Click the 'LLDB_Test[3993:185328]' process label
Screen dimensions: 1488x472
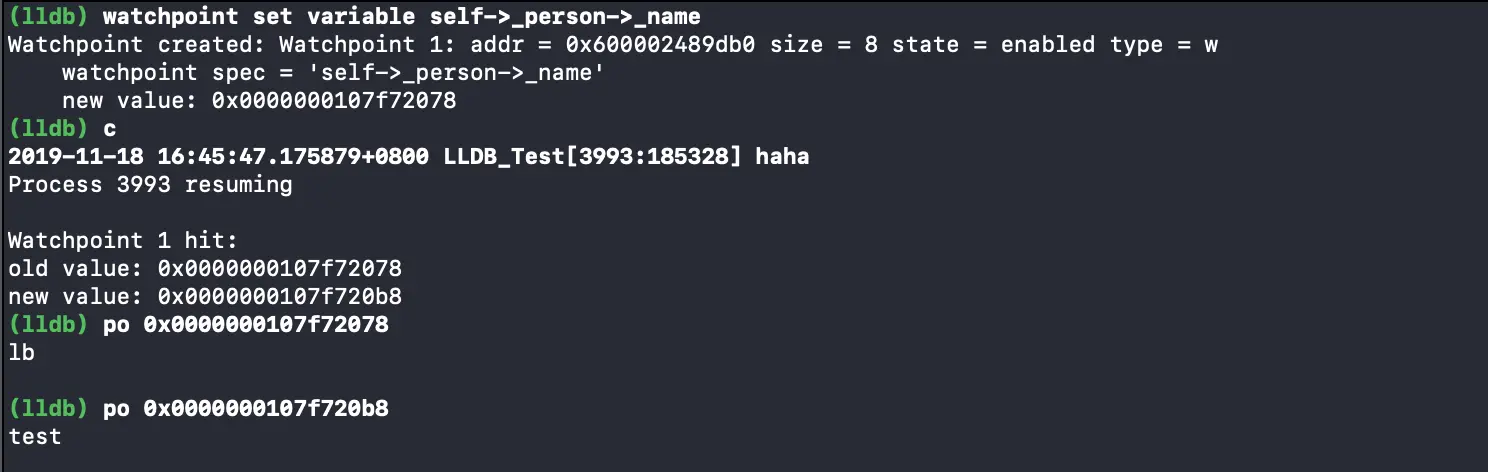coord(592,157)
